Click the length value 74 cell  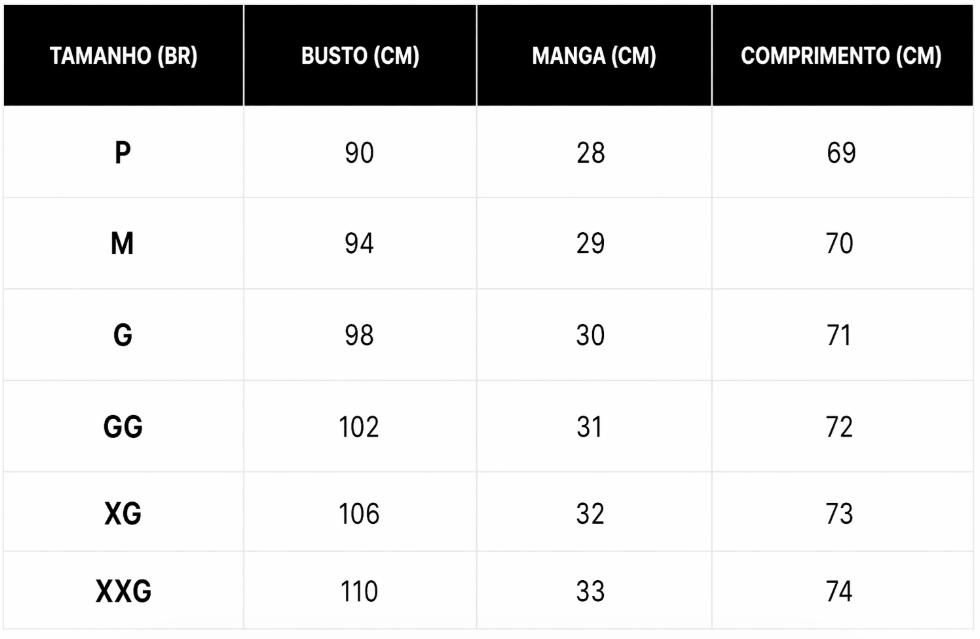tap(840, 592)
